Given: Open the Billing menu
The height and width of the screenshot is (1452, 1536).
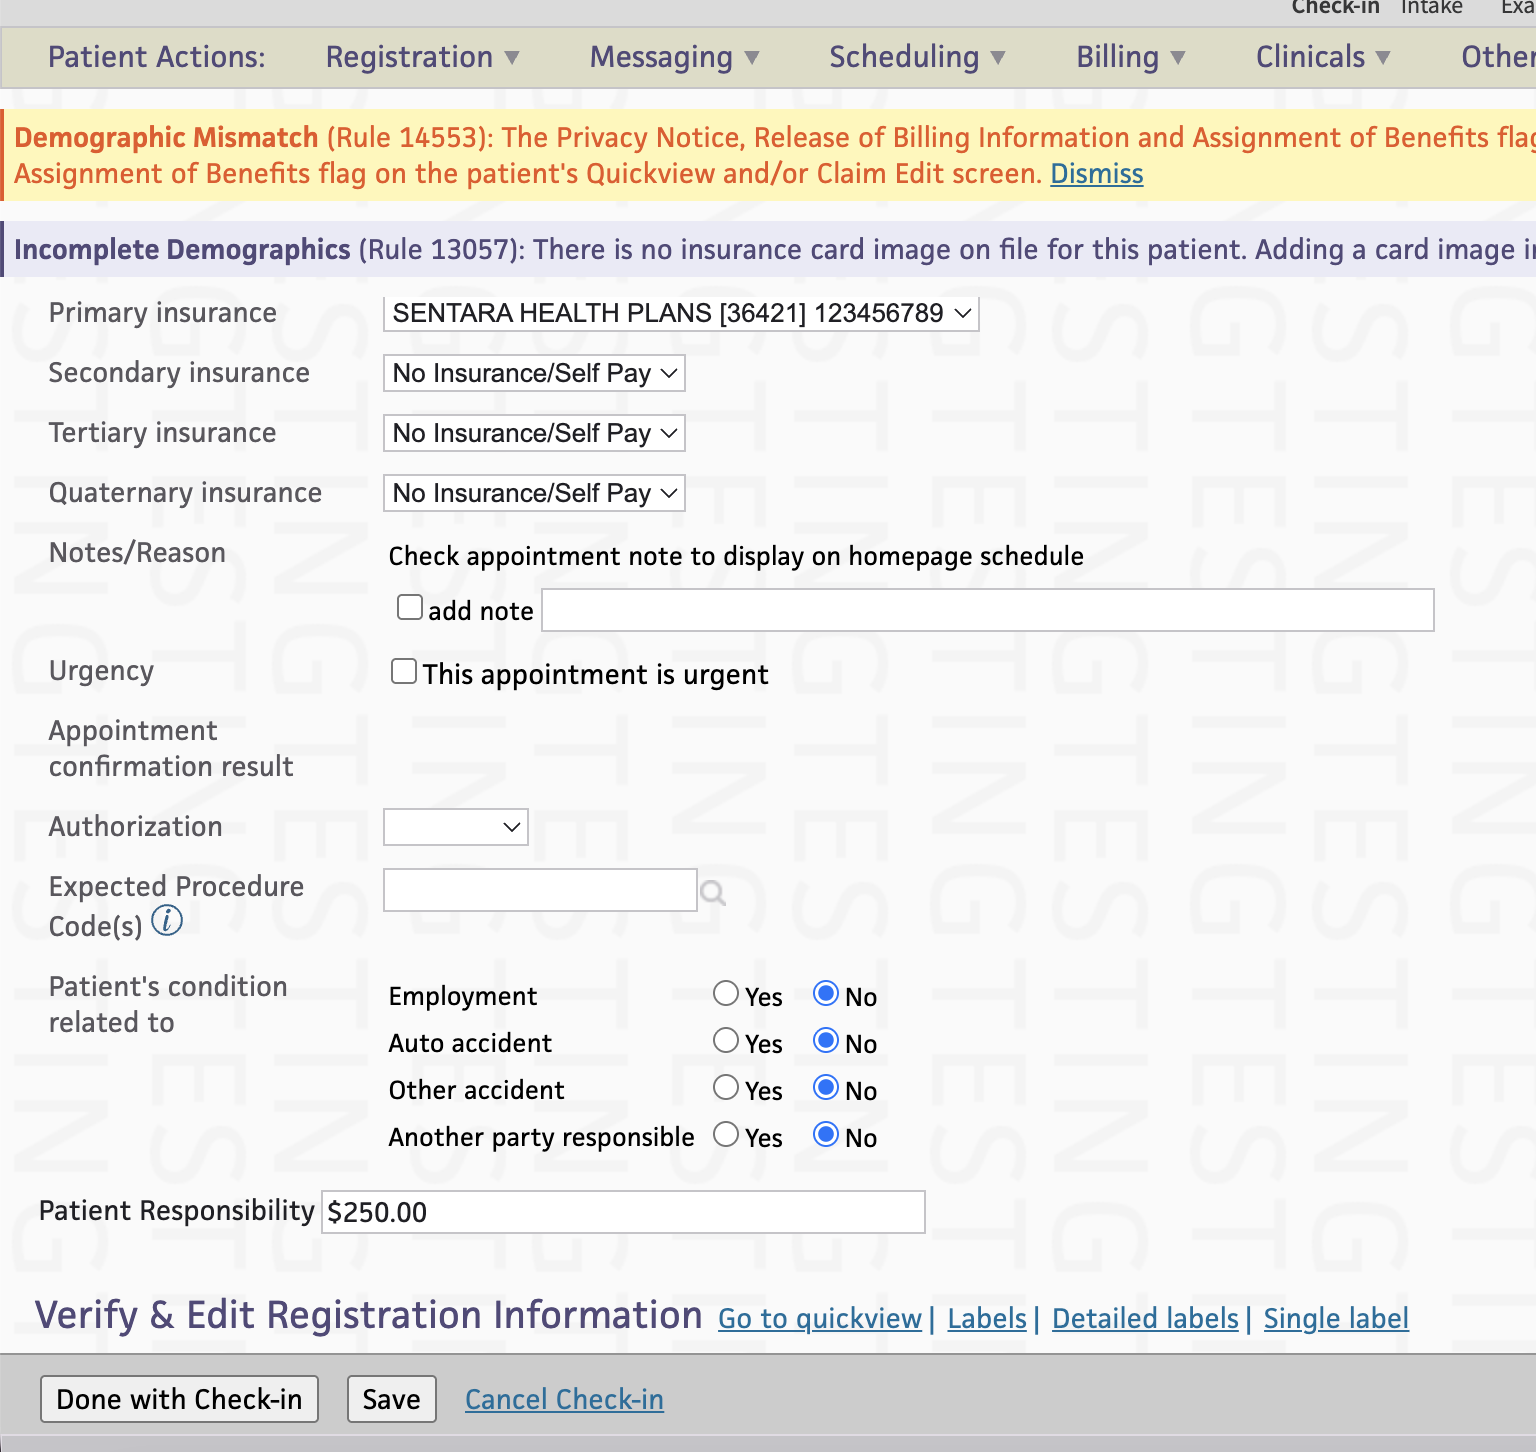Looking at the screenshot, I should (x=1128, y=57).
